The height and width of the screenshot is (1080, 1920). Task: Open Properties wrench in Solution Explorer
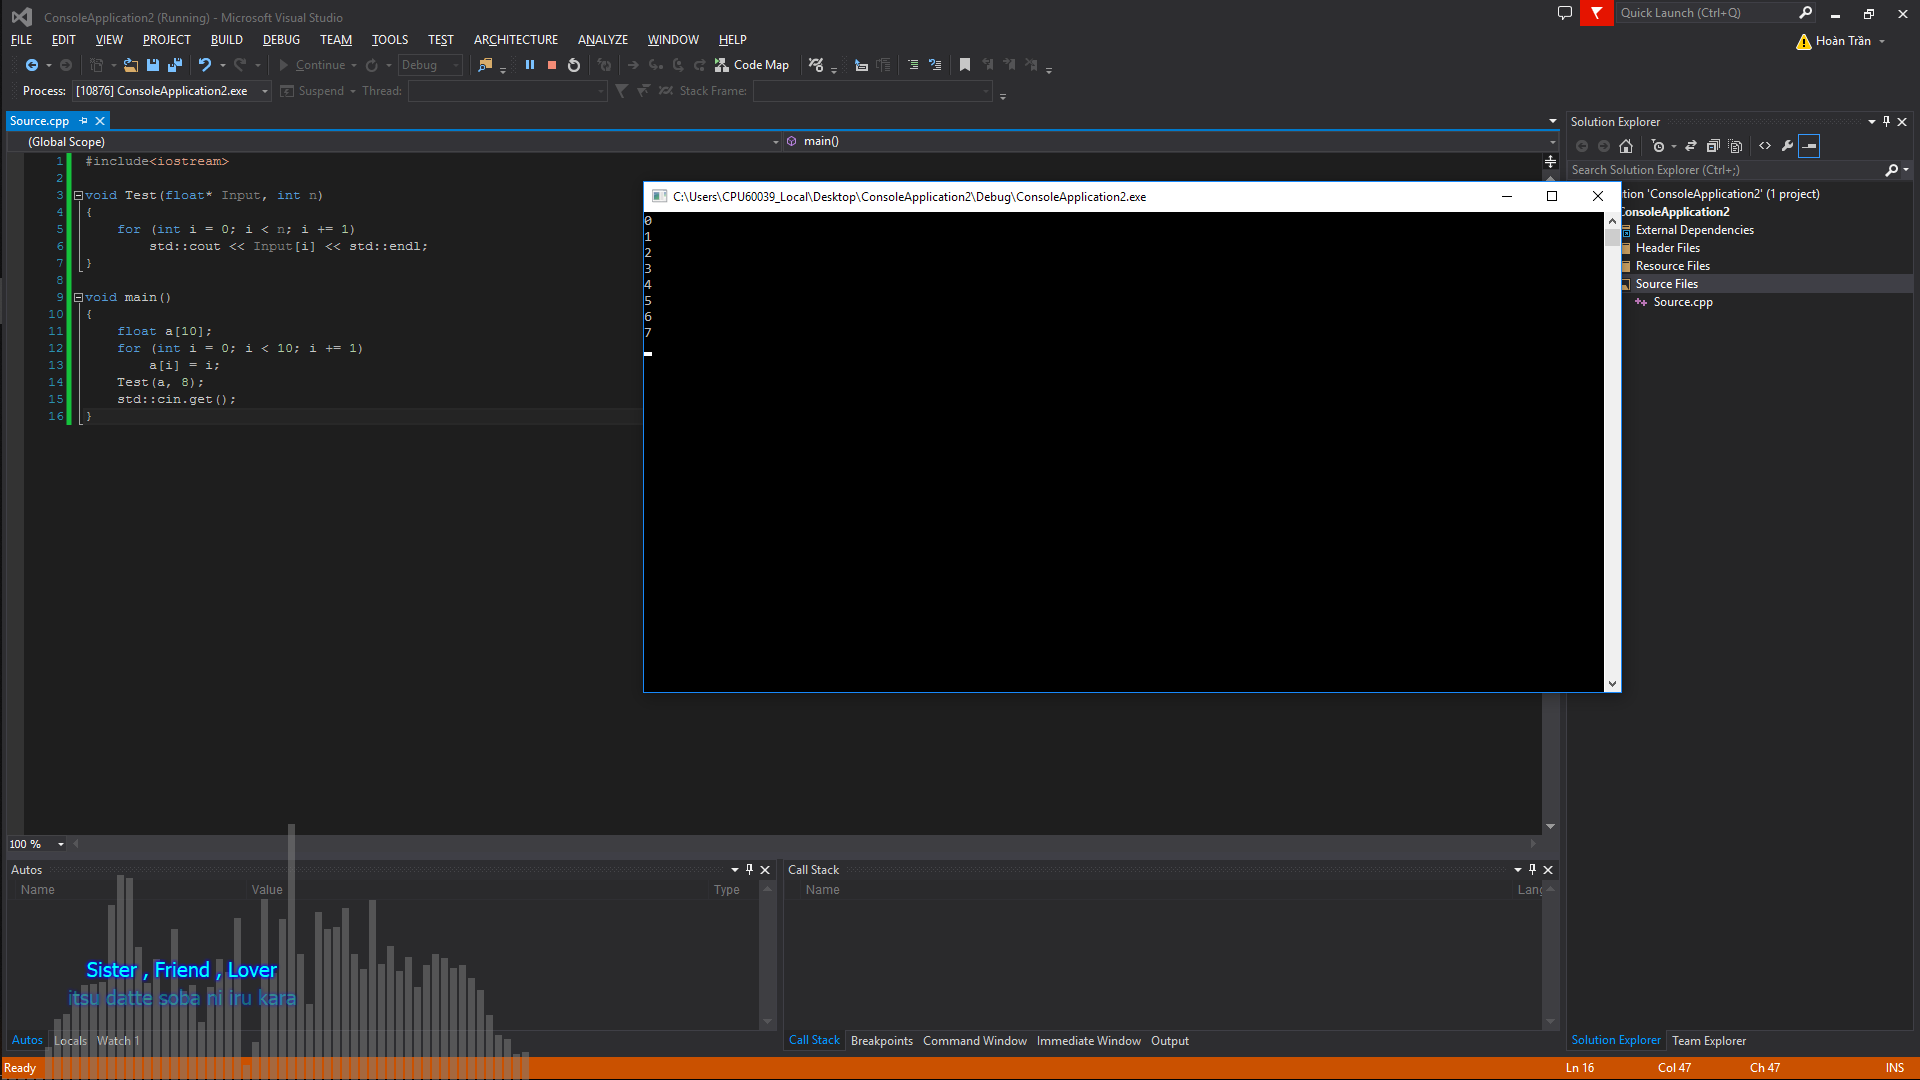tap(1787, 146)
